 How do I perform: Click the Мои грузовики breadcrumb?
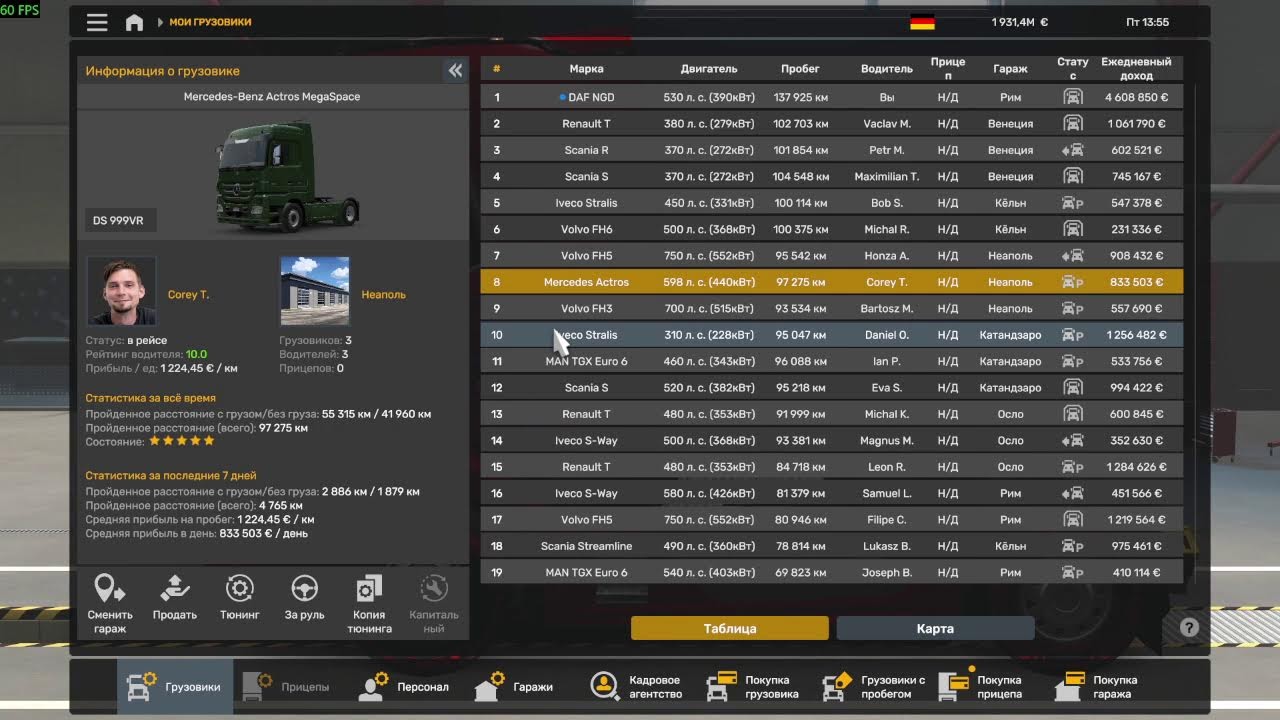(210, 22)
